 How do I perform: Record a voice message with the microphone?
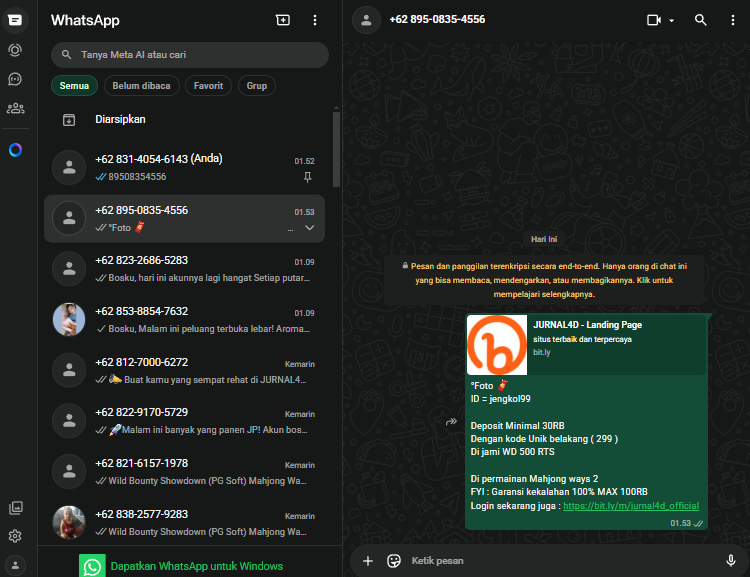(x=730, y=561)
